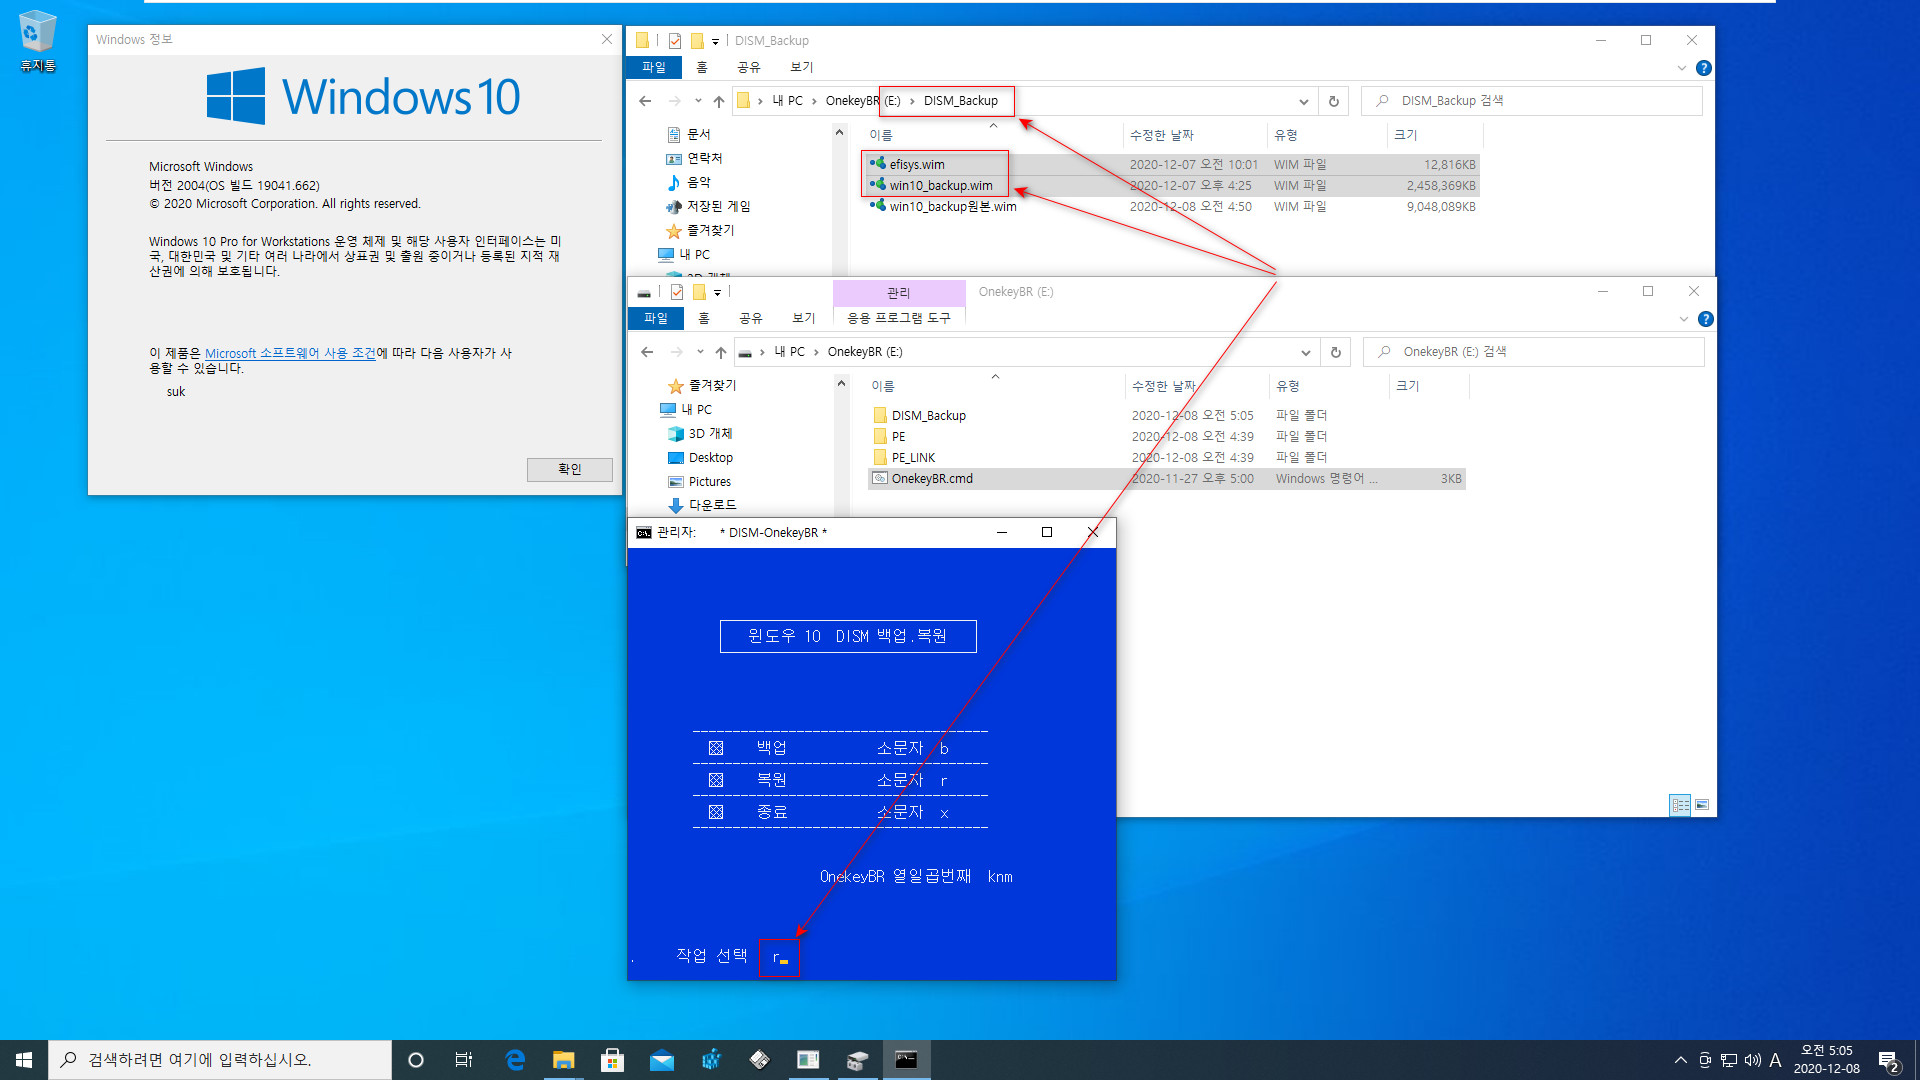Click OnekeyBR (E:) search field
Screen dimensions: 1920x1080
1533,352
